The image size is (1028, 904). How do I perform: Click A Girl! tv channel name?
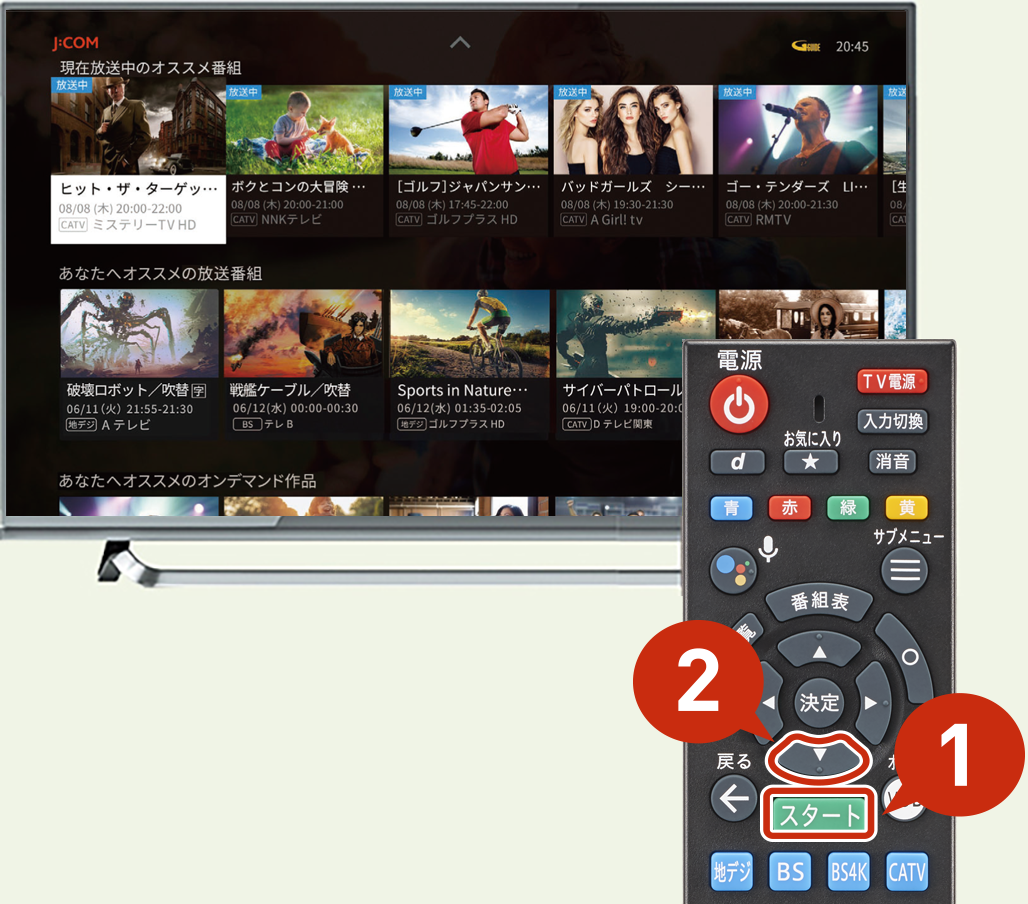coord(616,220)
